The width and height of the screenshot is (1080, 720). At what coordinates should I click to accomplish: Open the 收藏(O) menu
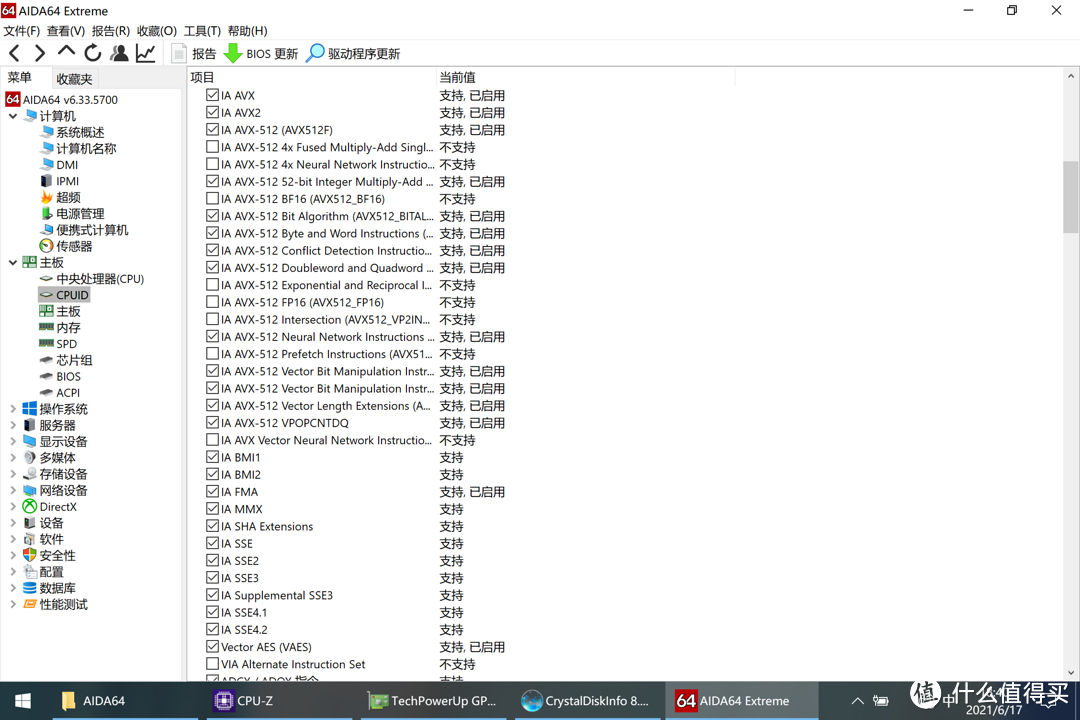coord(156,31)
